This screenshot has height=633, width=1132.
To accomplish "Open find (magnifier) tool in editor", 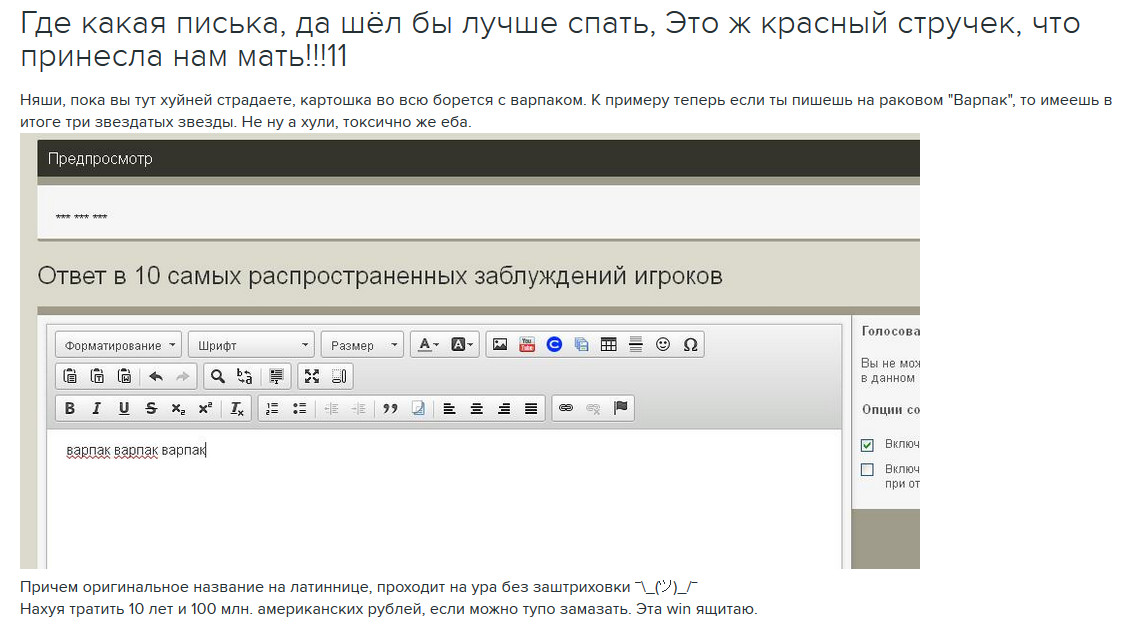I will (x=217, y=376).
